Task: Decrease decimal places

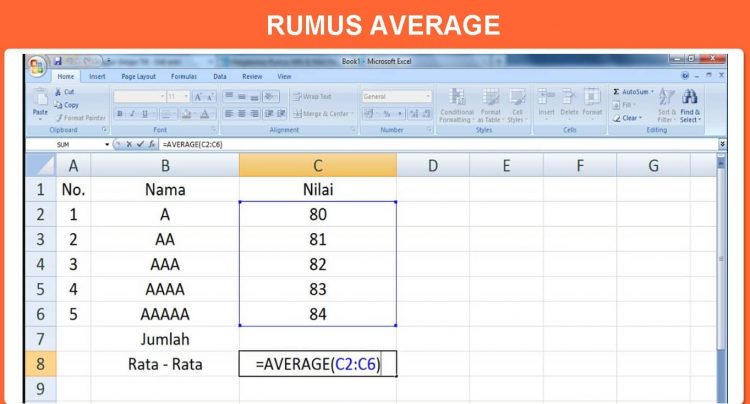Action: 426,114
